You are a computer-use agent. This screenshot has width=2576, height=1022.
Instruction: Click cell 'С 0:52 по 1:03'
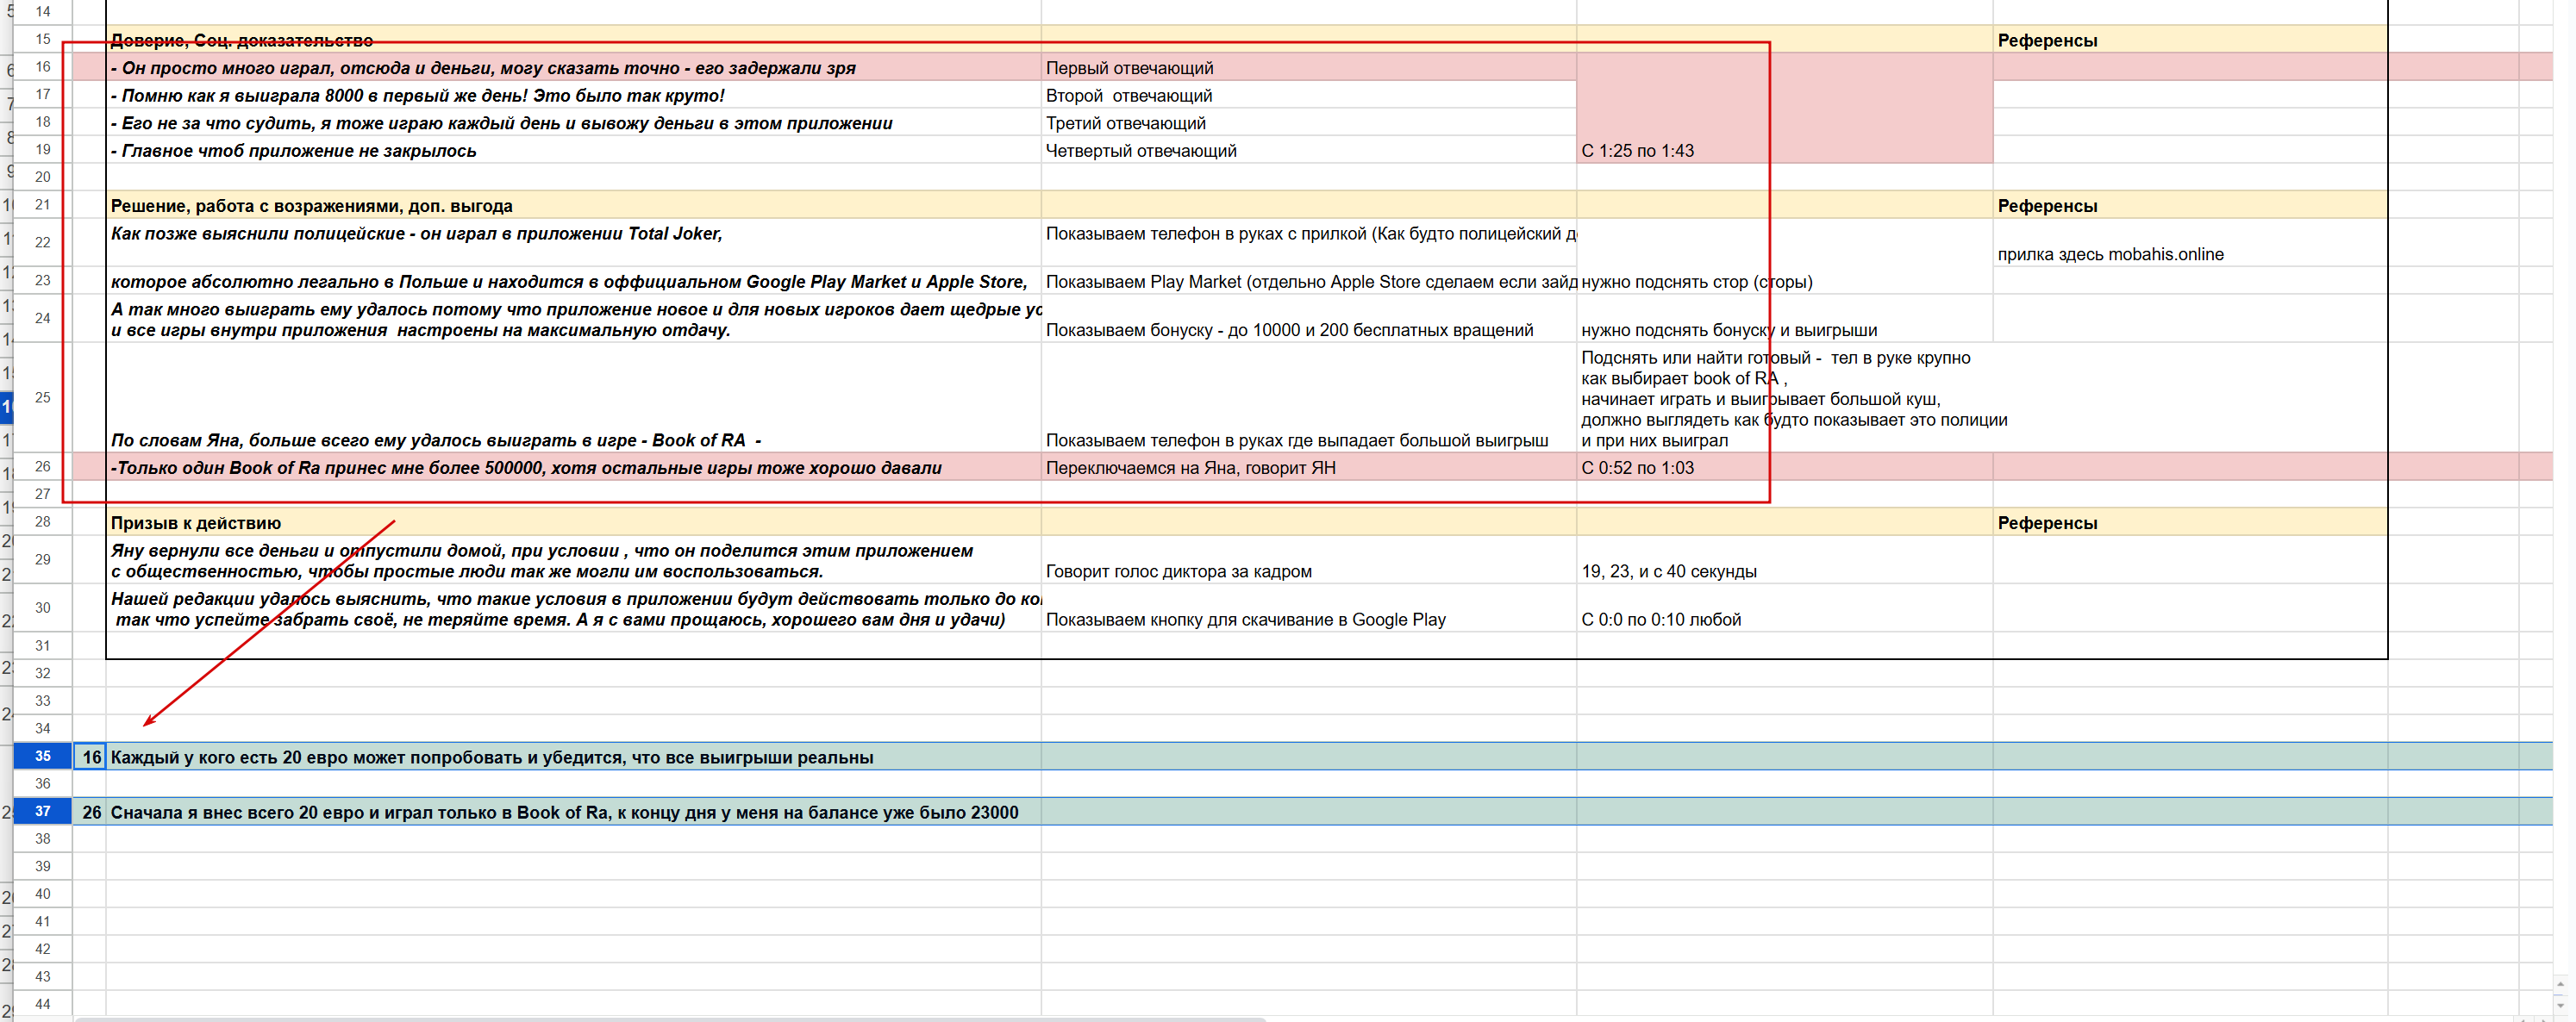pyautogui.click(x=1784, y=467)
